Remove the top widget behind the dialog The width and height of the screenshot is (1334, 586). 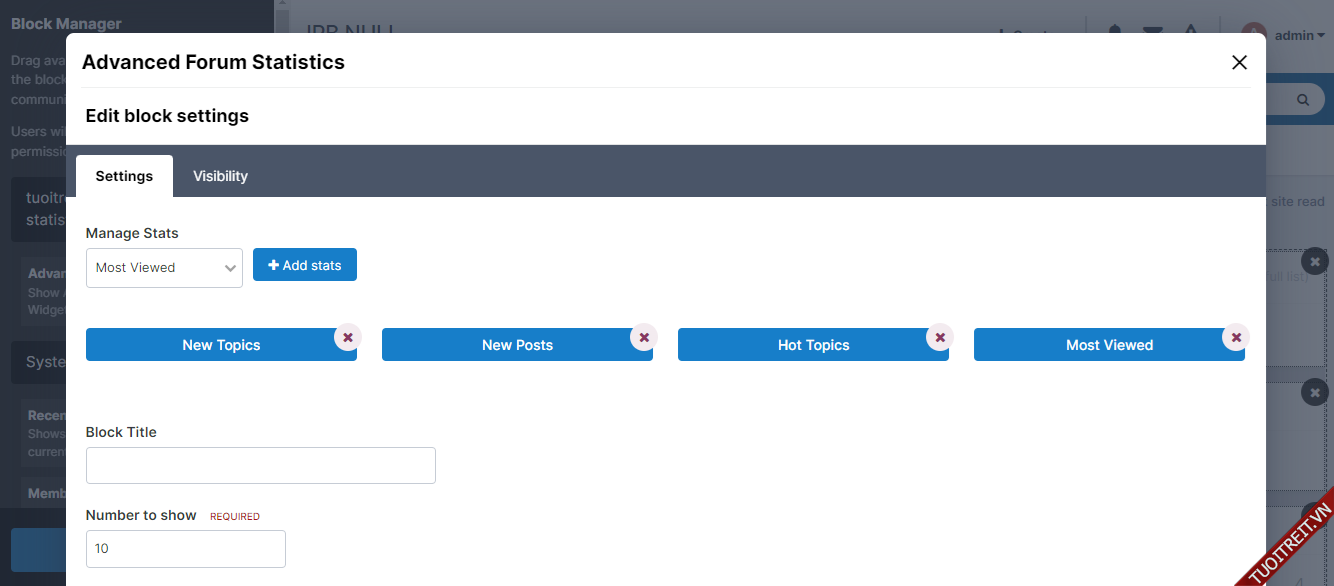pos(1314,261)
